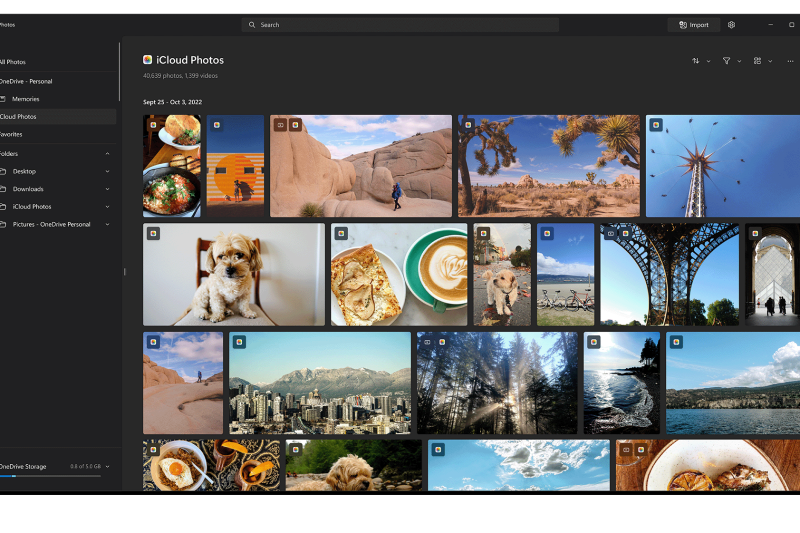Click iCloud badge on swing ride photo
The width and height of the screenshot is (800, 533).
[x=656, y=125]
